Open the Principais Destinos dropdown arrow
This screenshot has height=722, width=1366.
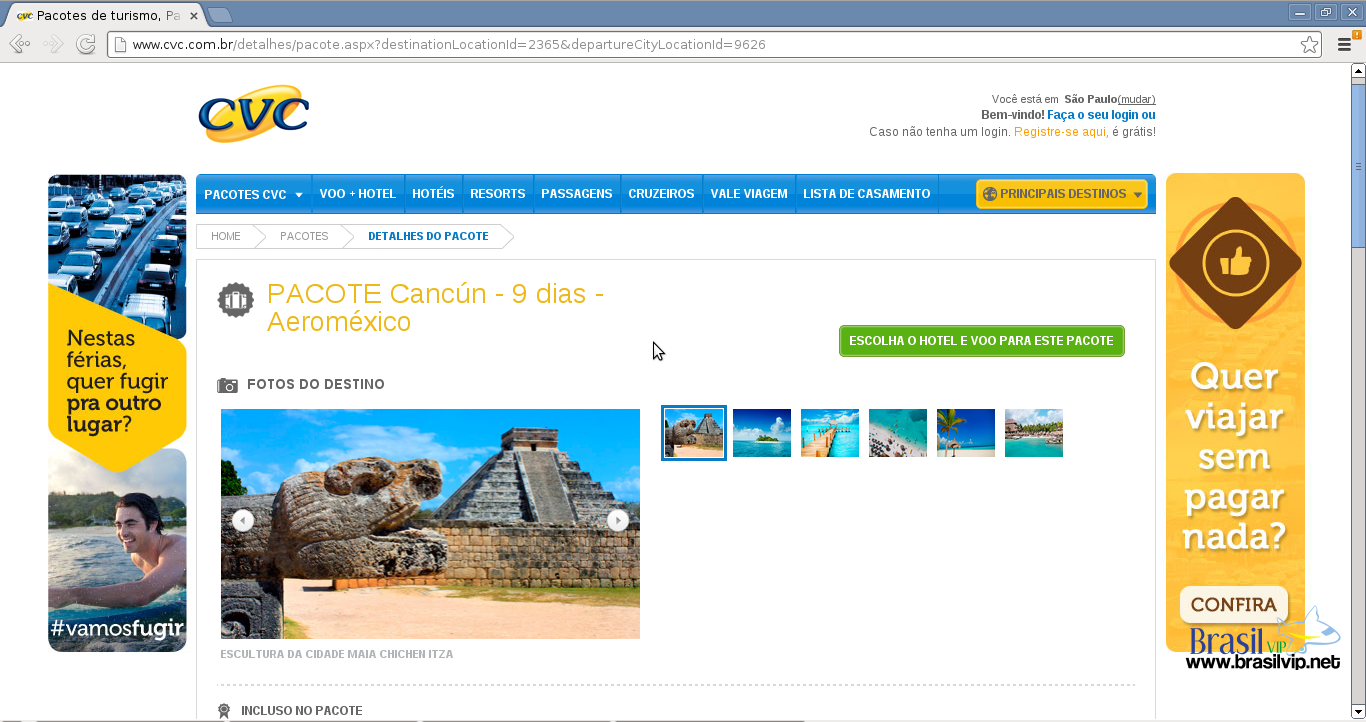(1138, 195)
